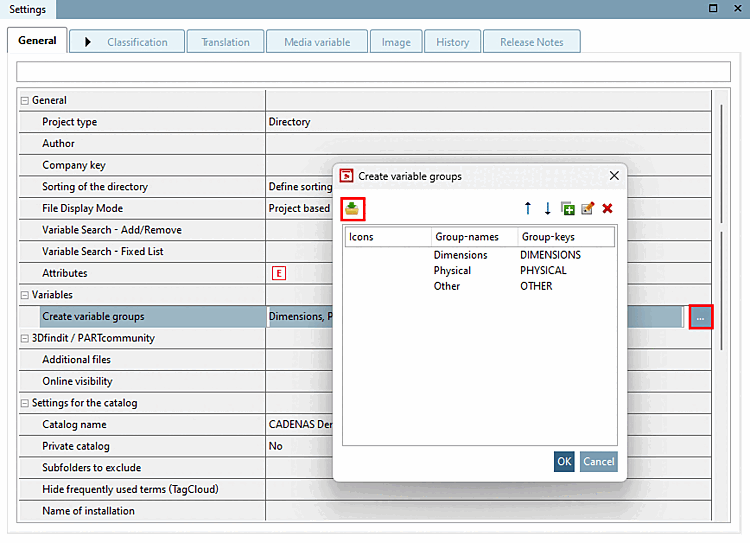The image size is (750, 543).
Task: Select the Company key row
Action: (365, 165)
